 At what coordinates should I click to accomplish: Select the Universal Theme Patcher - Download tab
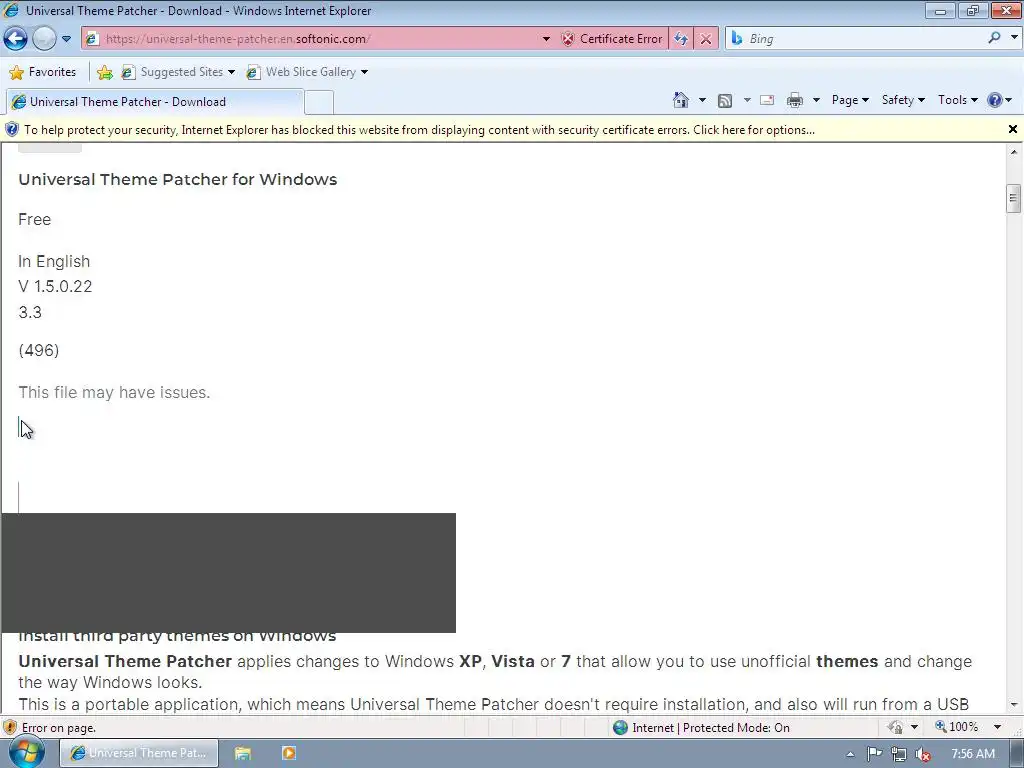[154, 102]
